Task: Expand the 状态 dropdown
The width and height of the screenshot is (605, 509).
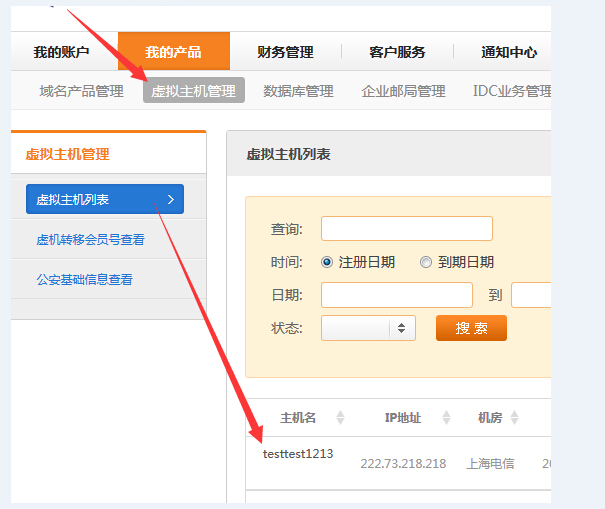Action: click(368, 328)
